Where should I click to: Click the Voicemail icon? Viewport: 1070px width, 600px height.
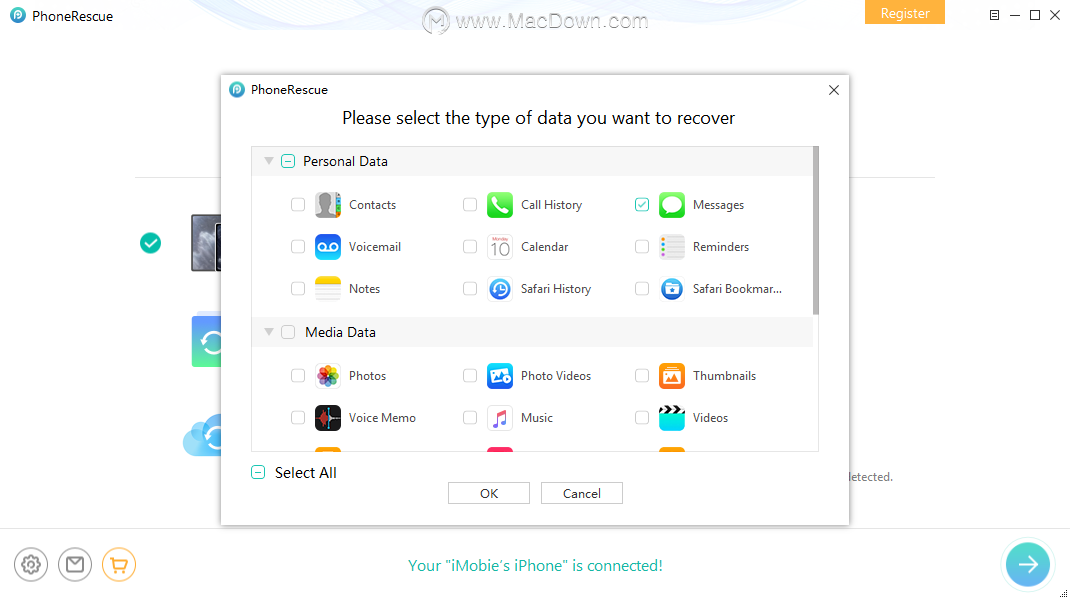point(328,247)
